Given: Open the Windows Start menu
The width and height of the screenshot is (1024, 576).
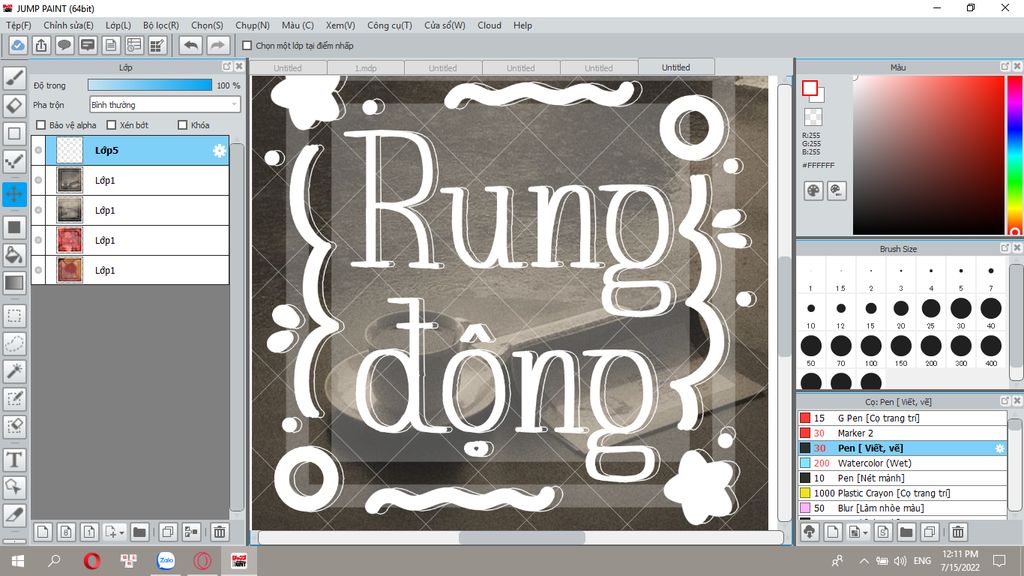Looking at the screenshot, I should click(x=18, y=560).
